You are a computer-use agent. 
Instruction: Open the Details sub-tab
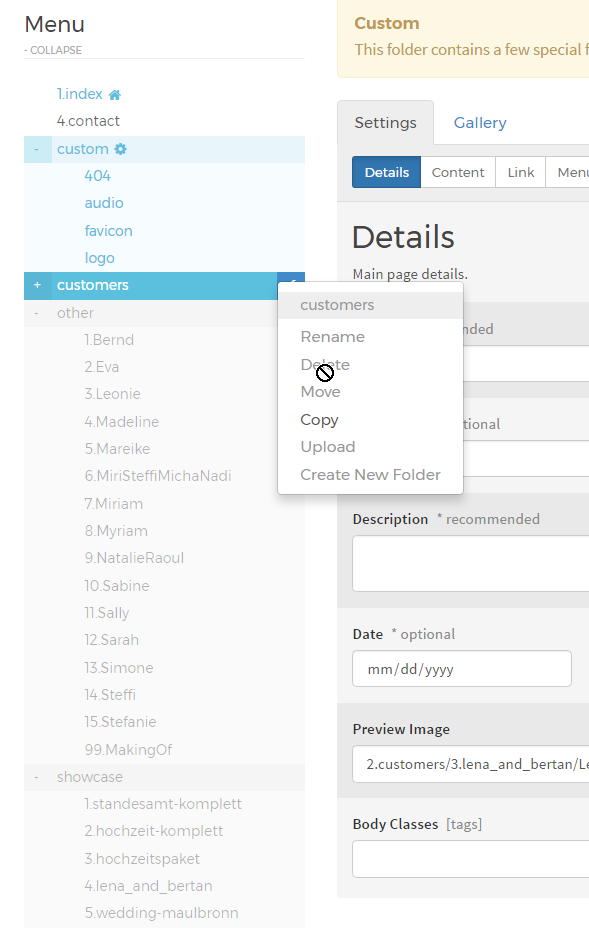387,173
